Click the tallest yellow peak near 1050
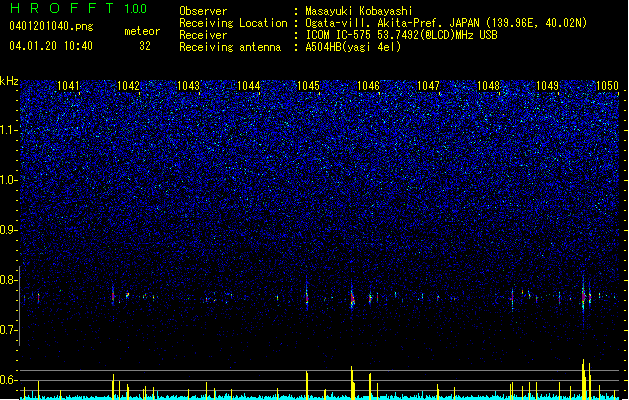Screen dimensions: 629x400 [584, 379]
